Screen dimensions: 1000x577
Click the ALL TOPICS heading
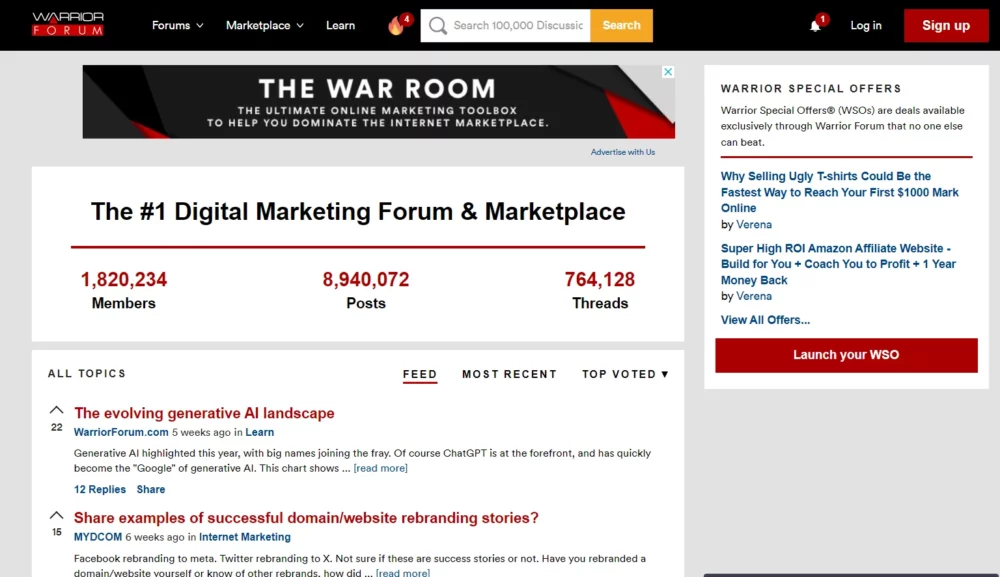87,374
